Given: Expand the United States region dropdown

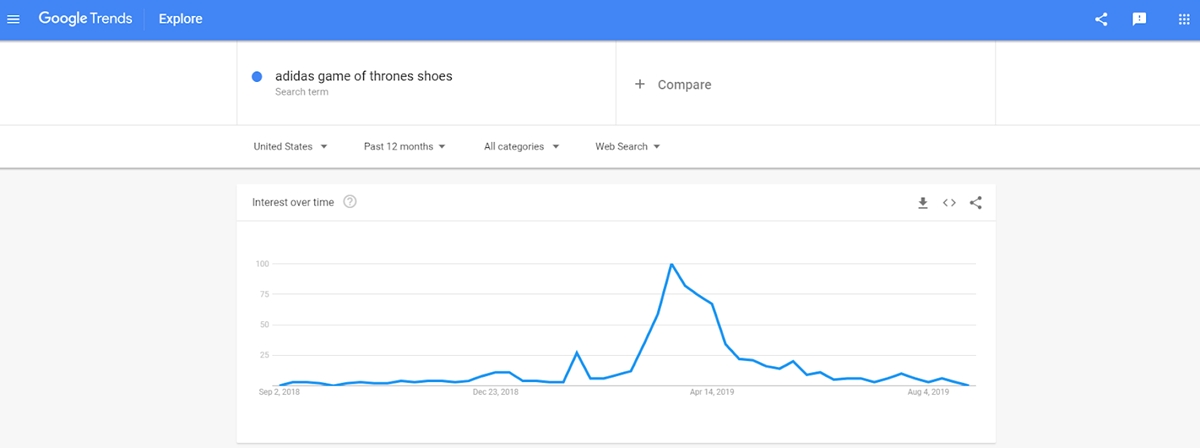Looking at the screenshot, I should (x=290, y=147).
